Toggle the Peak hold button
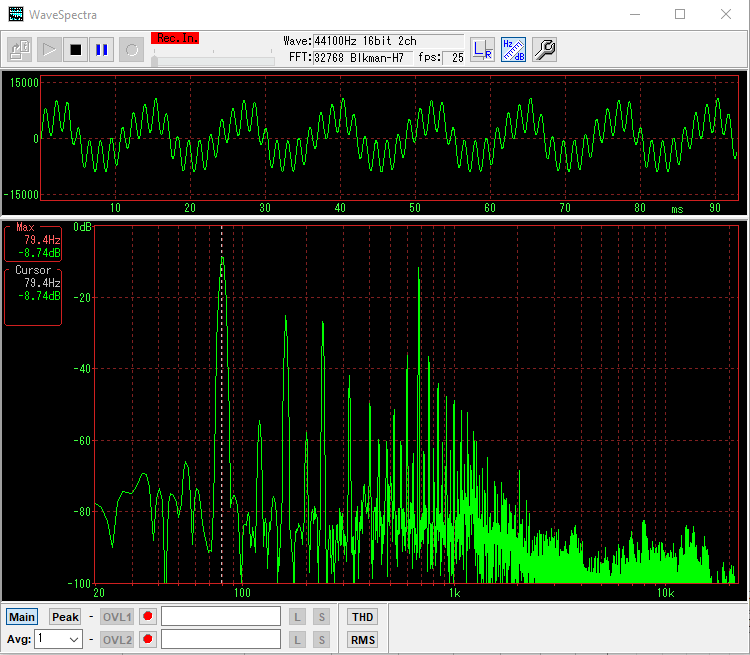 pos(66,617)
